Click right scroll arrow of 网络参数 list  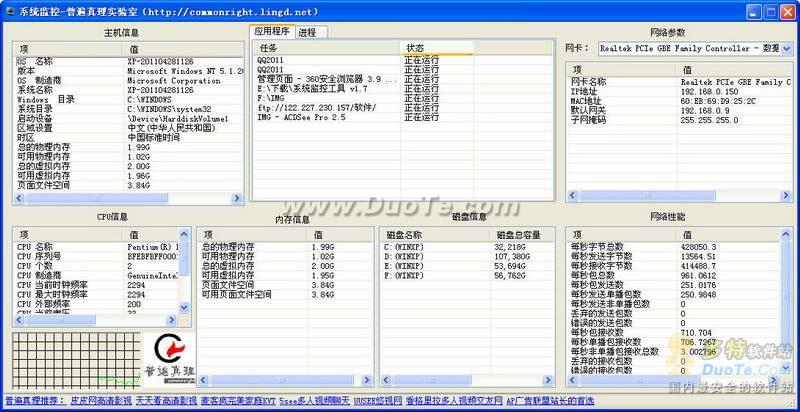(786, 196)
